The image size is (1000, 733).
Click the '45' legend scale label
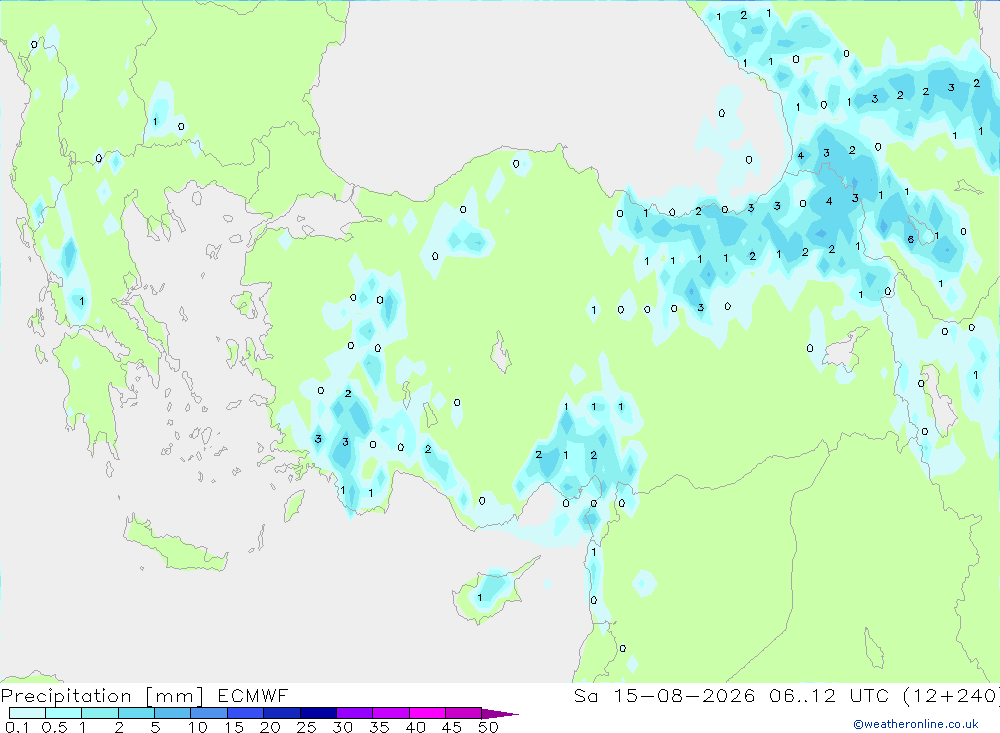pyautogui.click(x=452, y=727)
